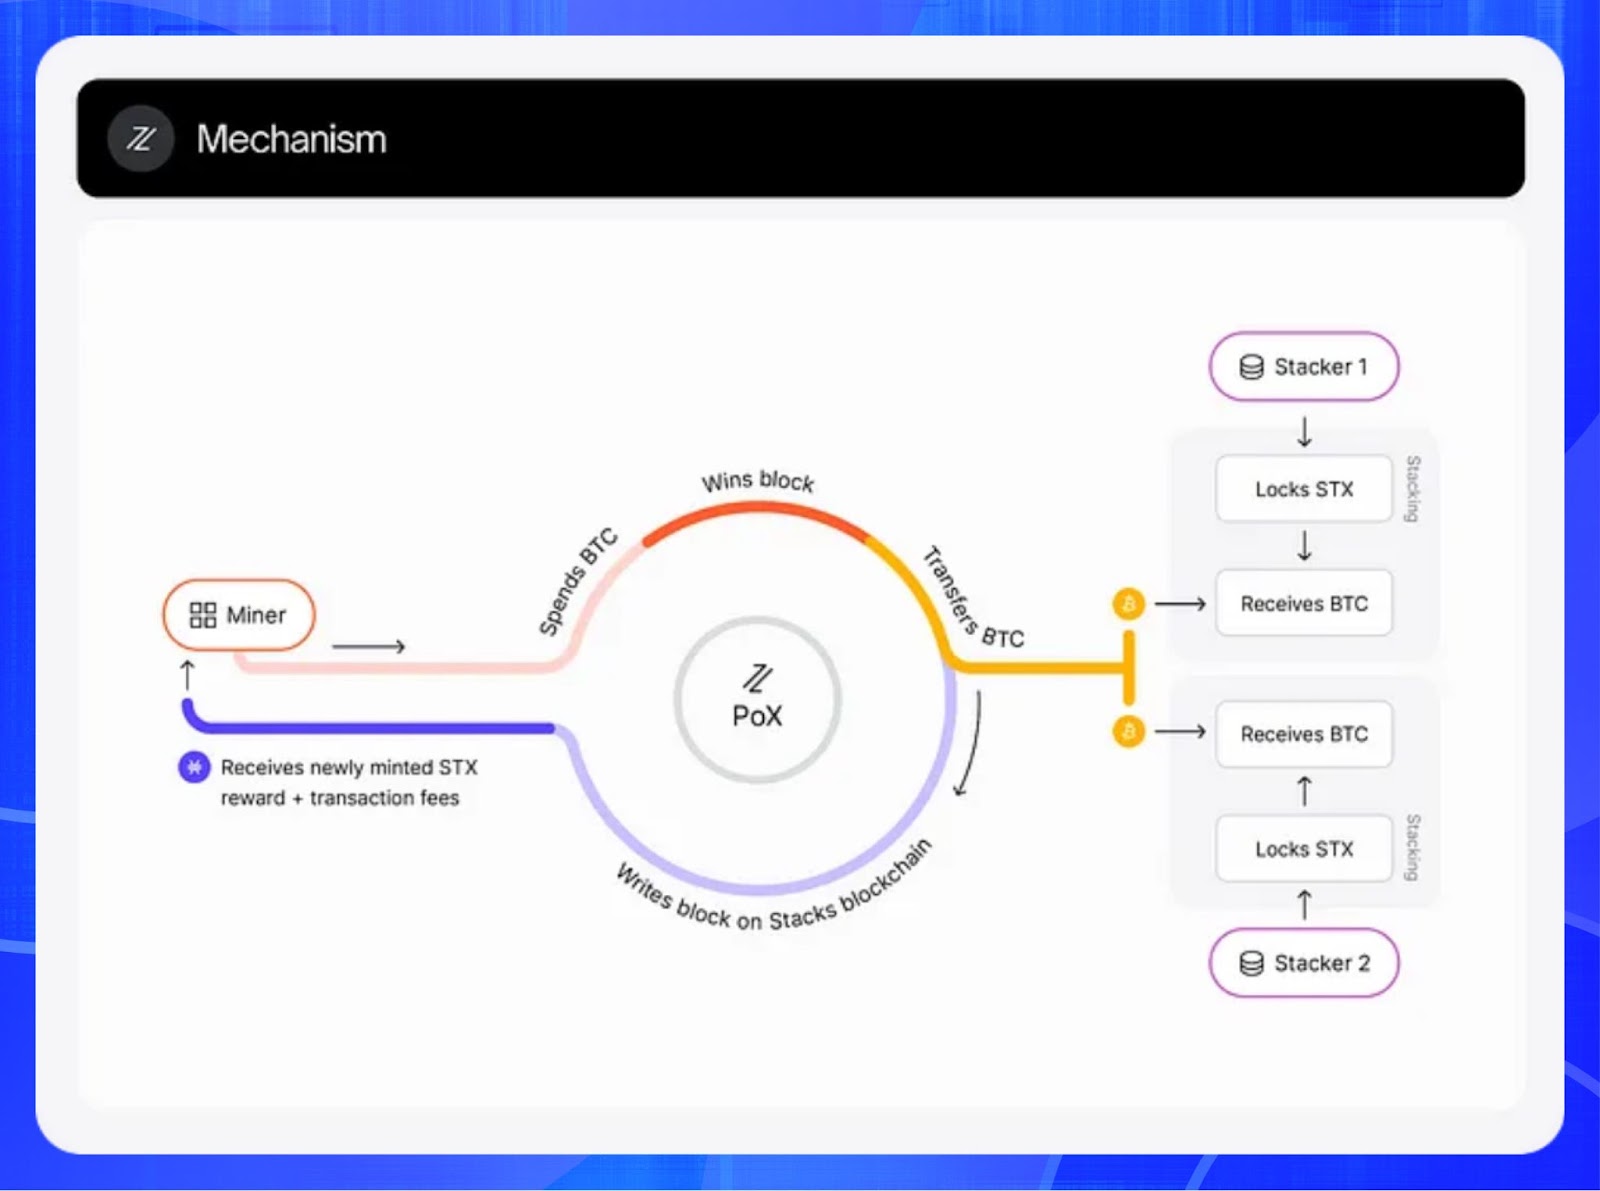Click Locks STX box above Stacker 2
The width and height of the screenshot is (1600, 1191).
coord(1303,849)
